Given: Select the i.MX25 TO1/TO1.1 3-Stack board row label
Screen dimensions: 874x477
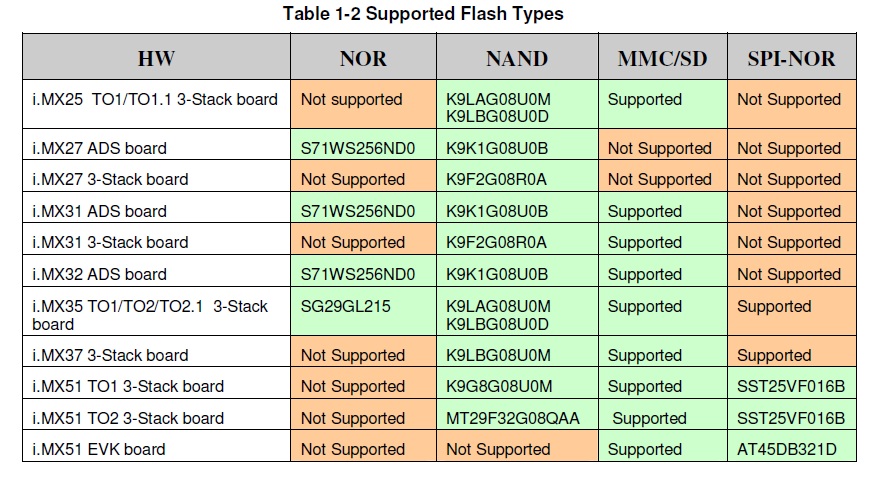Looking at the screenshot, I should 154,100.
